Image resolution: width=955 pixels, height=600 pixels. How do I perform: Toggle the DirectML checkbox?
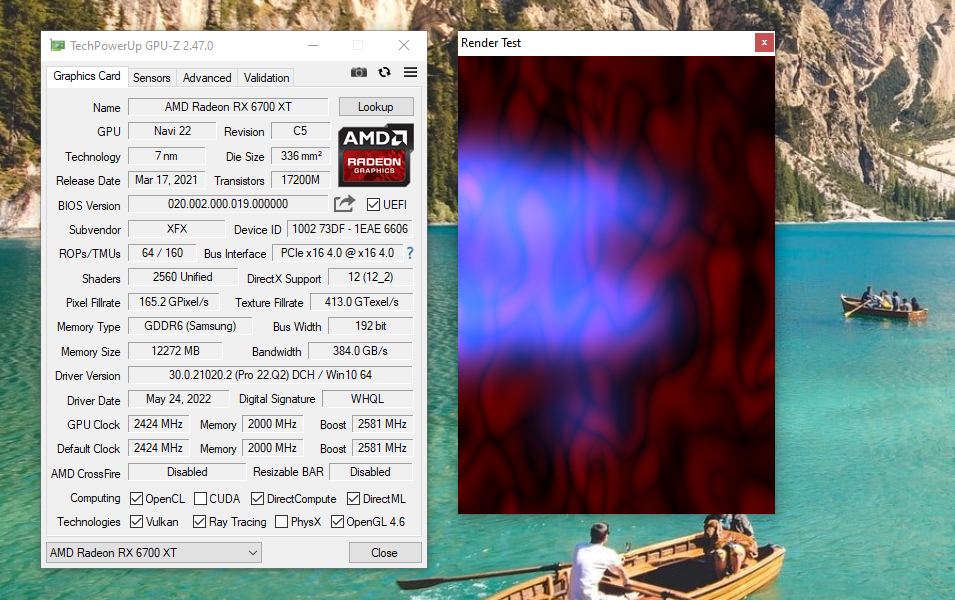353,499
